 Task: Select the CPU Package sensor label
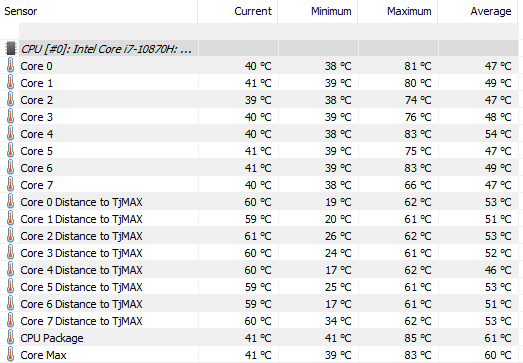[52, 338]
